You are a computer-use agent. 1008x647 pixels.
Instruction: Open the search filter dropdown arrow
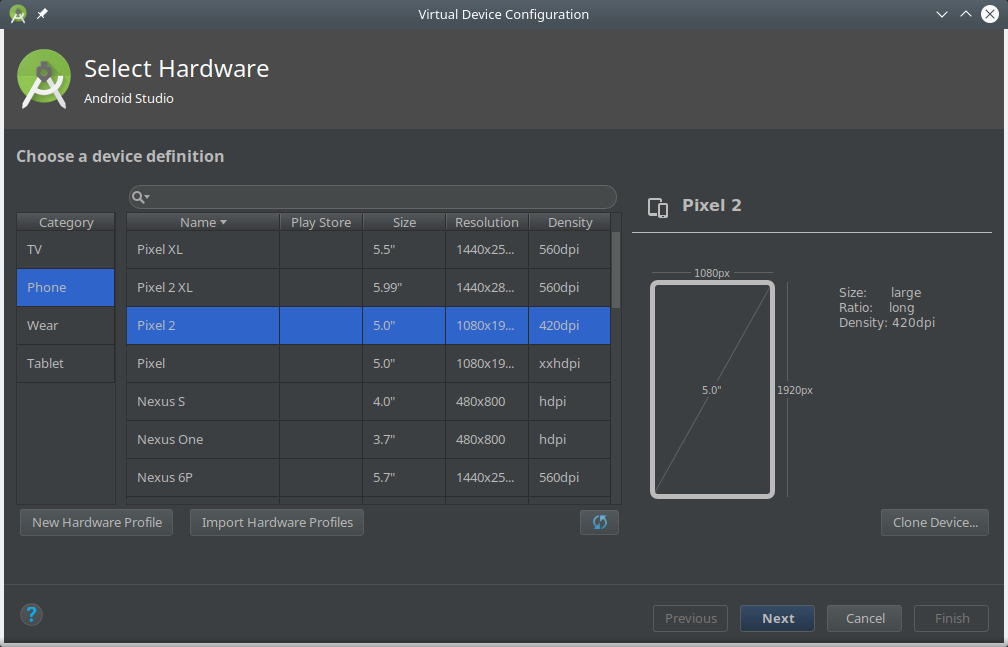(145, 197)
